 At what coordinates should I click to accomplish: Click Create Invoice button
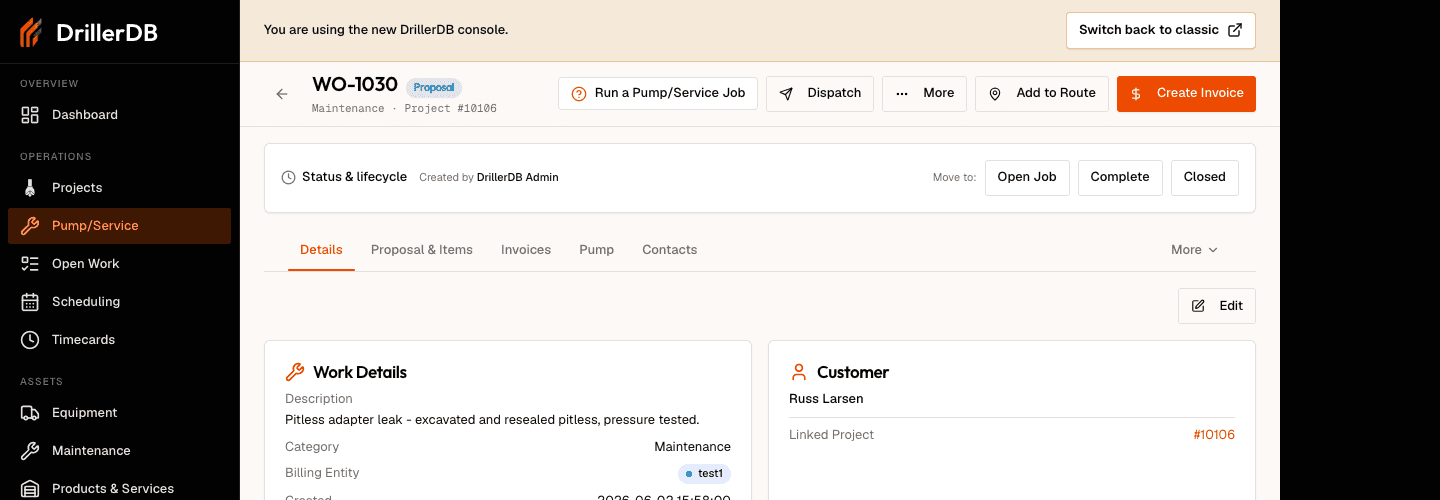click(1186, 93)
